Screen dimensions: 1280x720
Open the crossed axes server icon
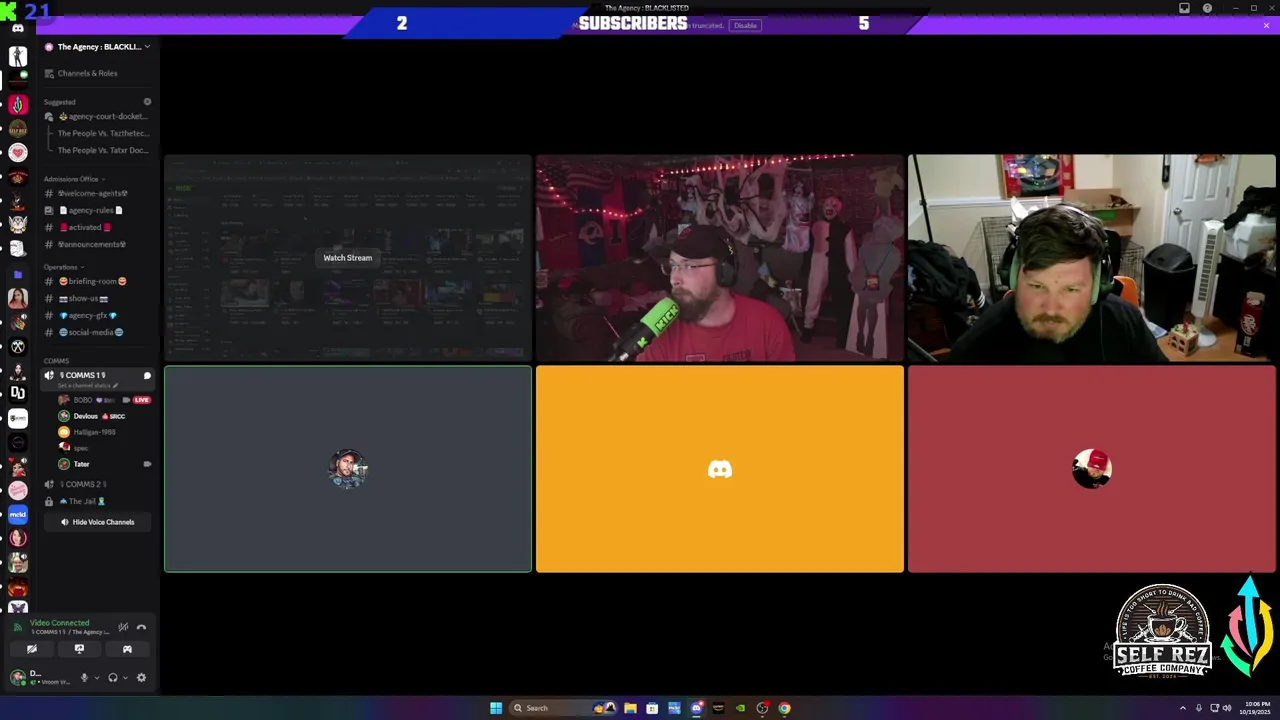pyautogui.click(x=17, y=346)
